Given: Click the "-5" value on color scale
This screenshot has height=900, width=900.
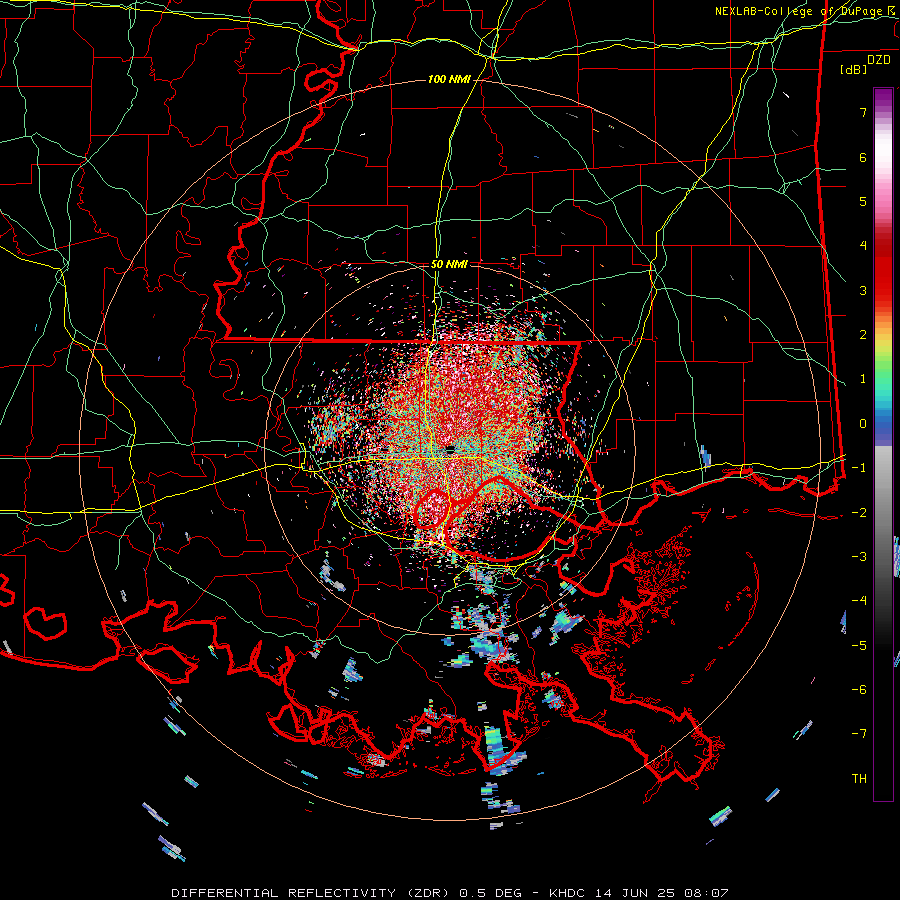Looking at the screenshot, I should tap(859, 646).
